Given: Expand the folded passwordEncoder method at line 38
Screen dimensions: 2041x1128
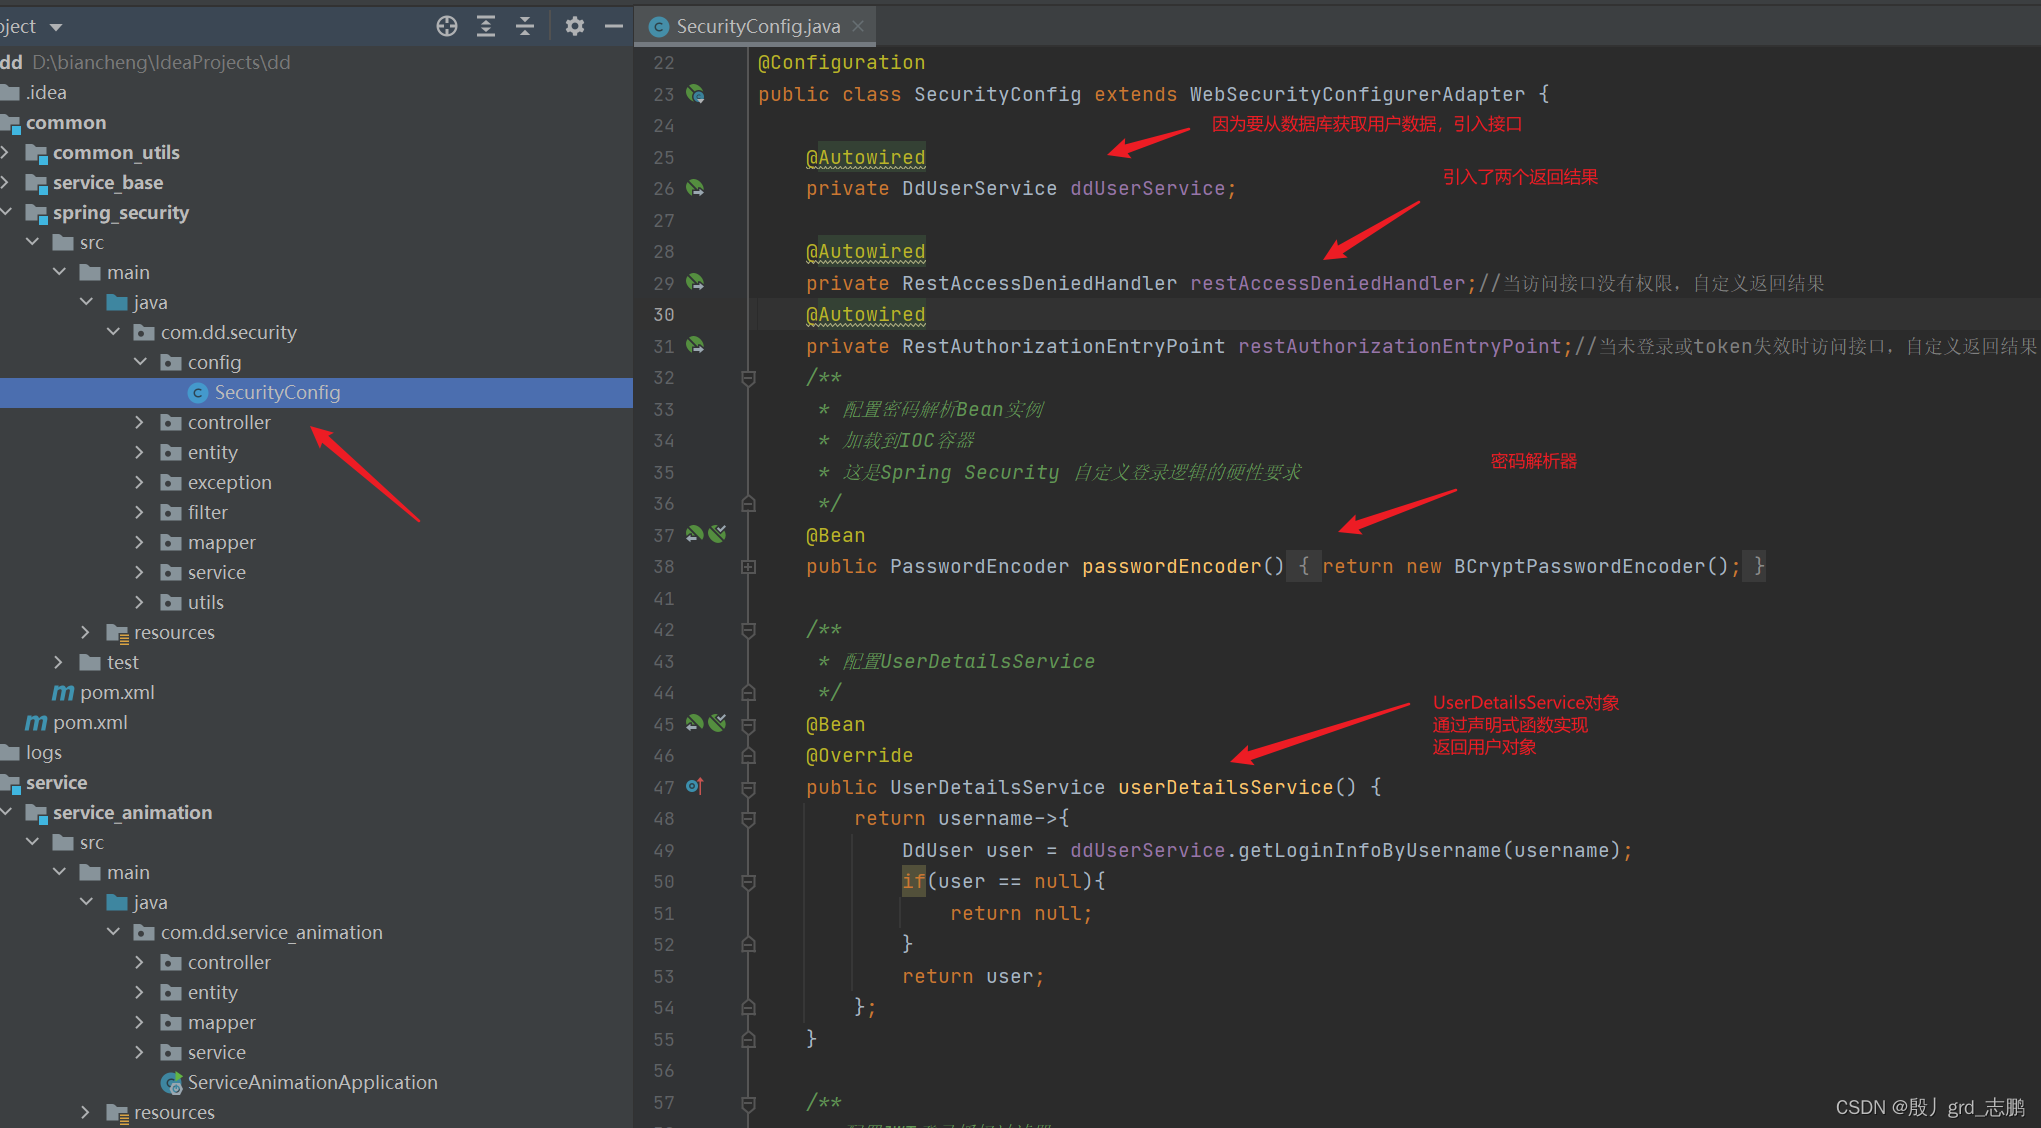Looking at the screenshot, I should tap(748, 567).
